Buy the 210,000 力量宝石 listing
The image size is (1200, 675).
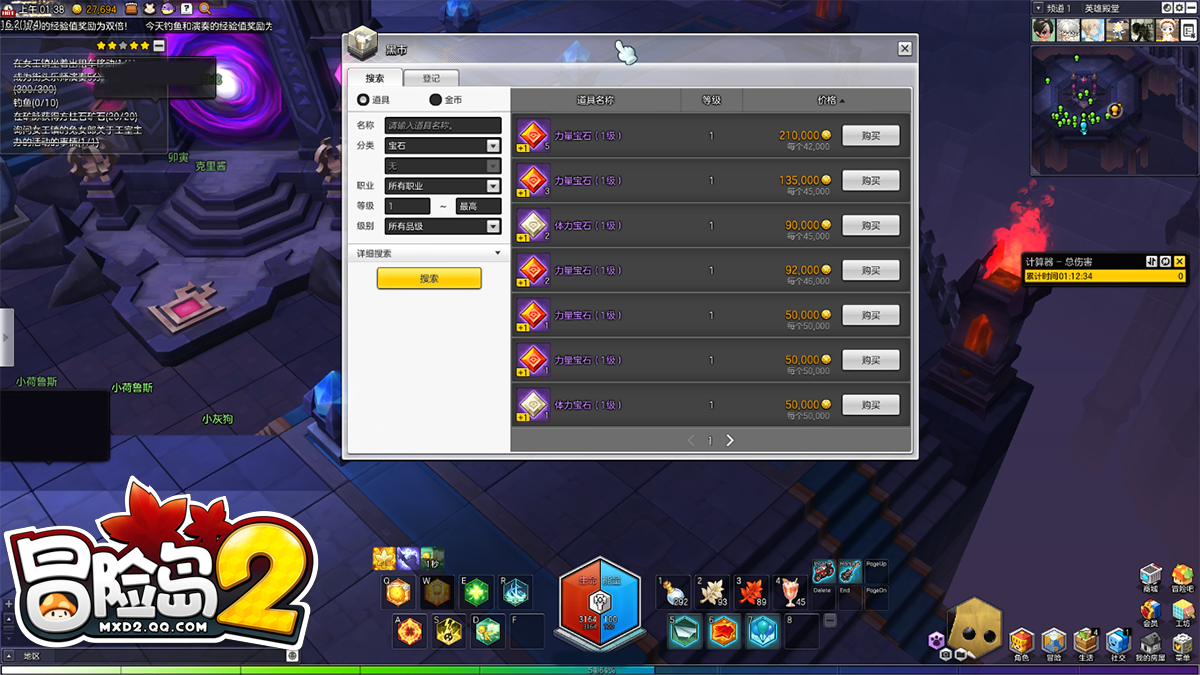[871, 136]
